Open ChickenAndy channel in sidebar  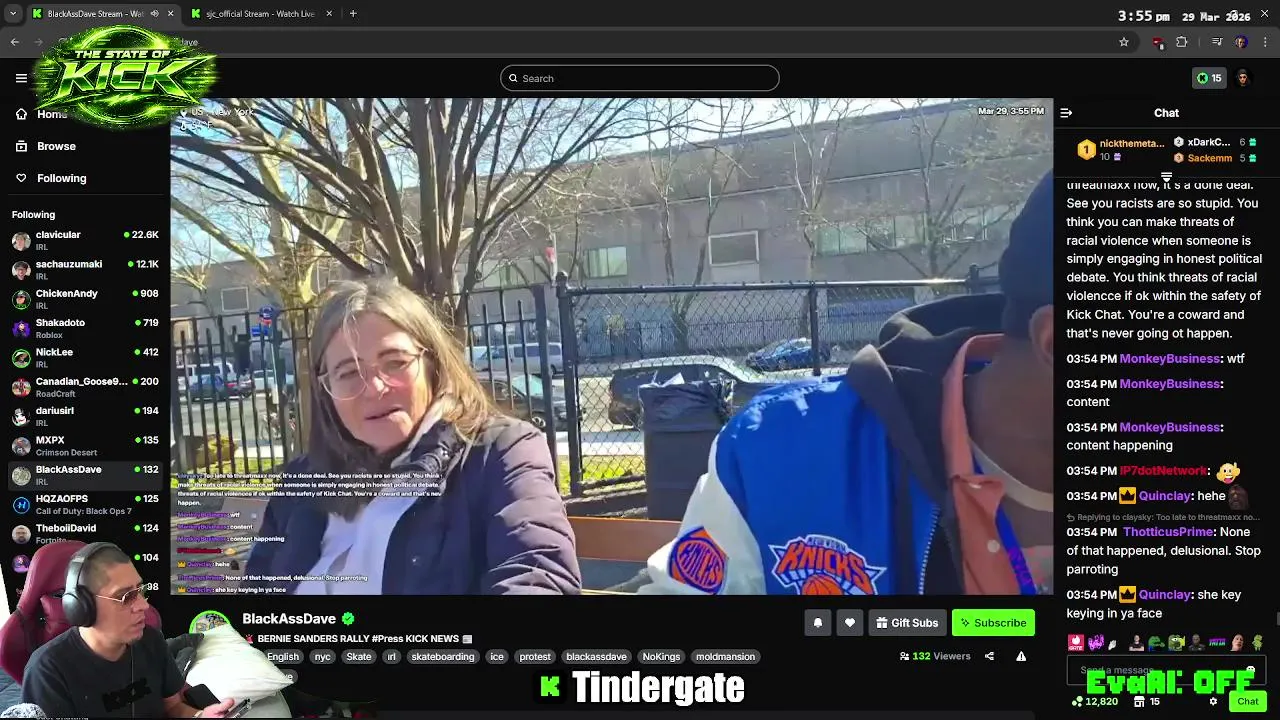[85, 299]
